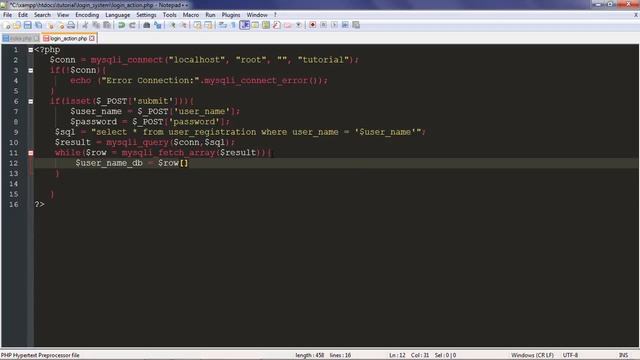Click the select query string on line 9
Image resolution: width=640 pixels, height=360 pixels.
(256, 132)
